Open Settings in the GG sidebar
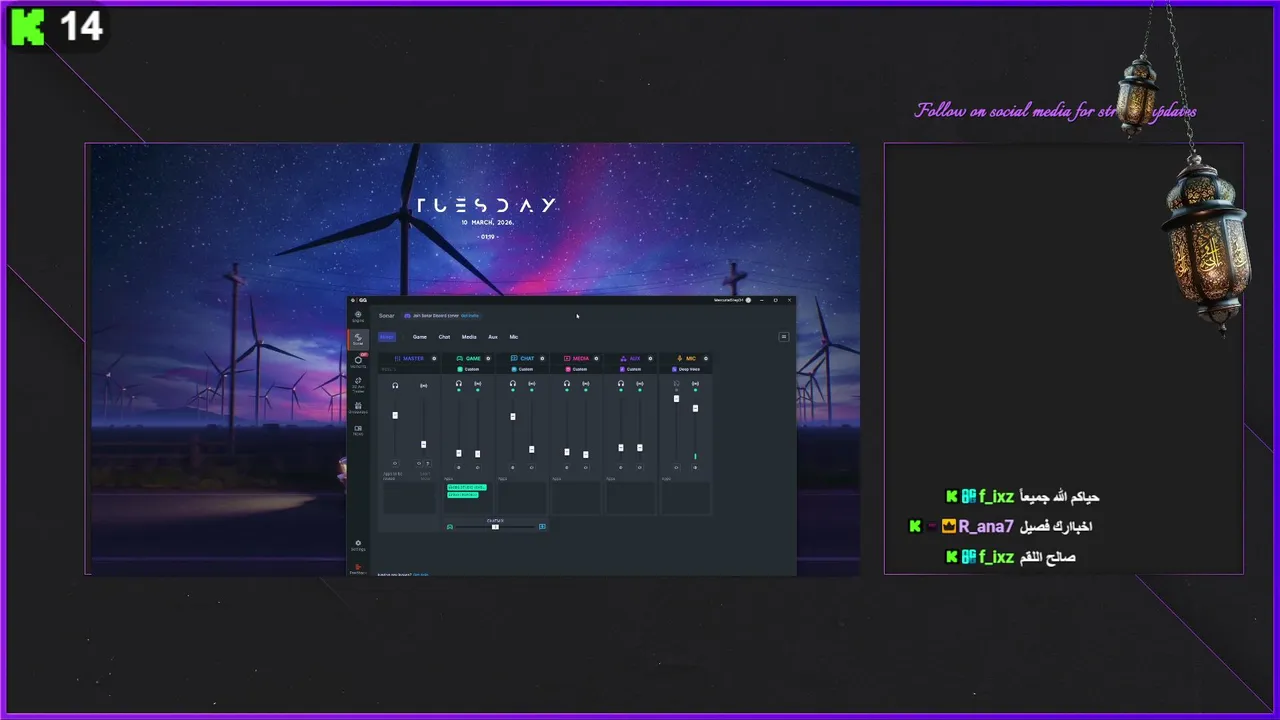Screen dimensions: 1280x720 [358, 546]
